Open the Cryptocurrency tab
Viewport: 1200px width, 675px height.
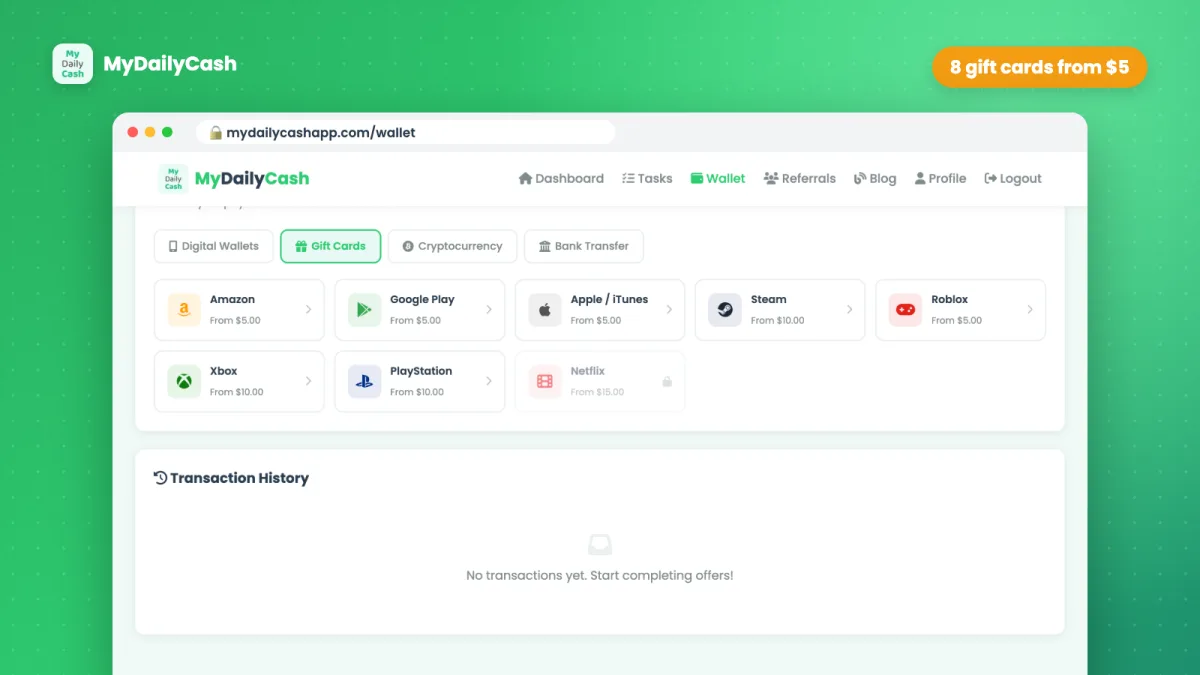coord(453,246)
